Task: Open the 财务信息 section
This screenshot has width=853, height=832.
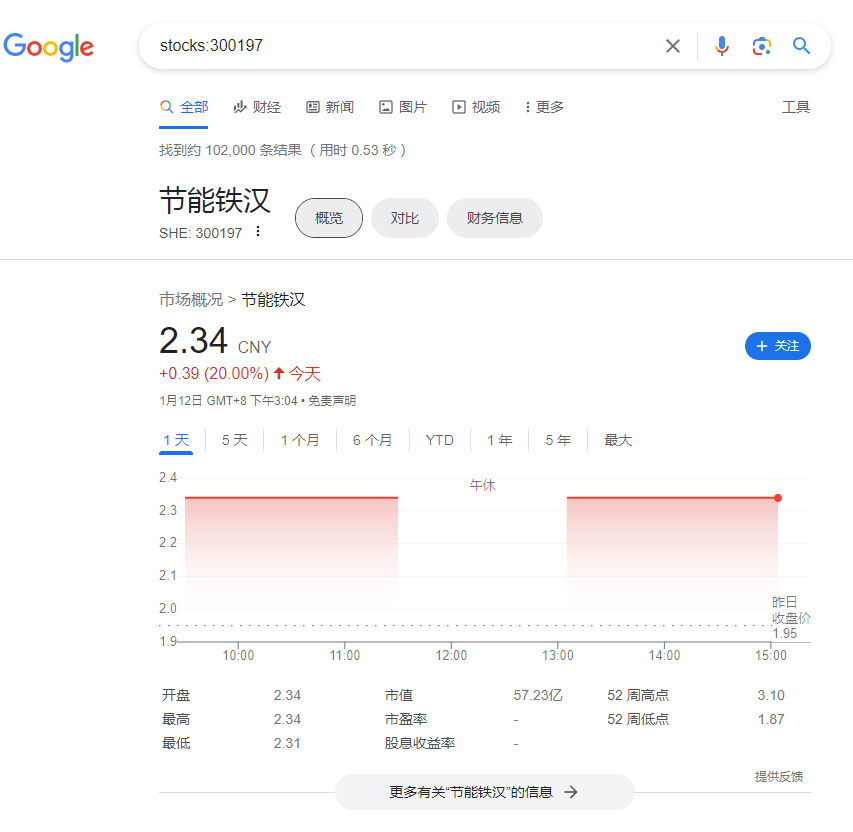Action: (x=494, y=218)
